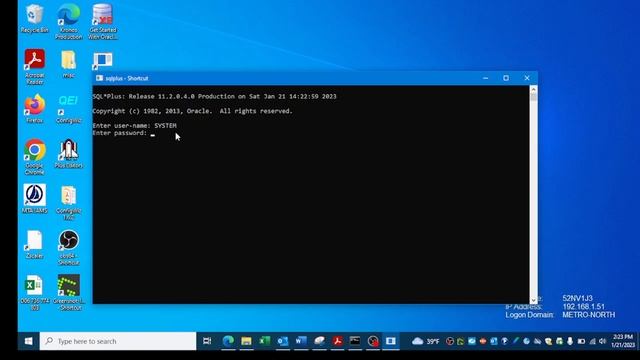Click the Windows Start button
The height and width of the screenshot is (360, 640).
[29, 341]
